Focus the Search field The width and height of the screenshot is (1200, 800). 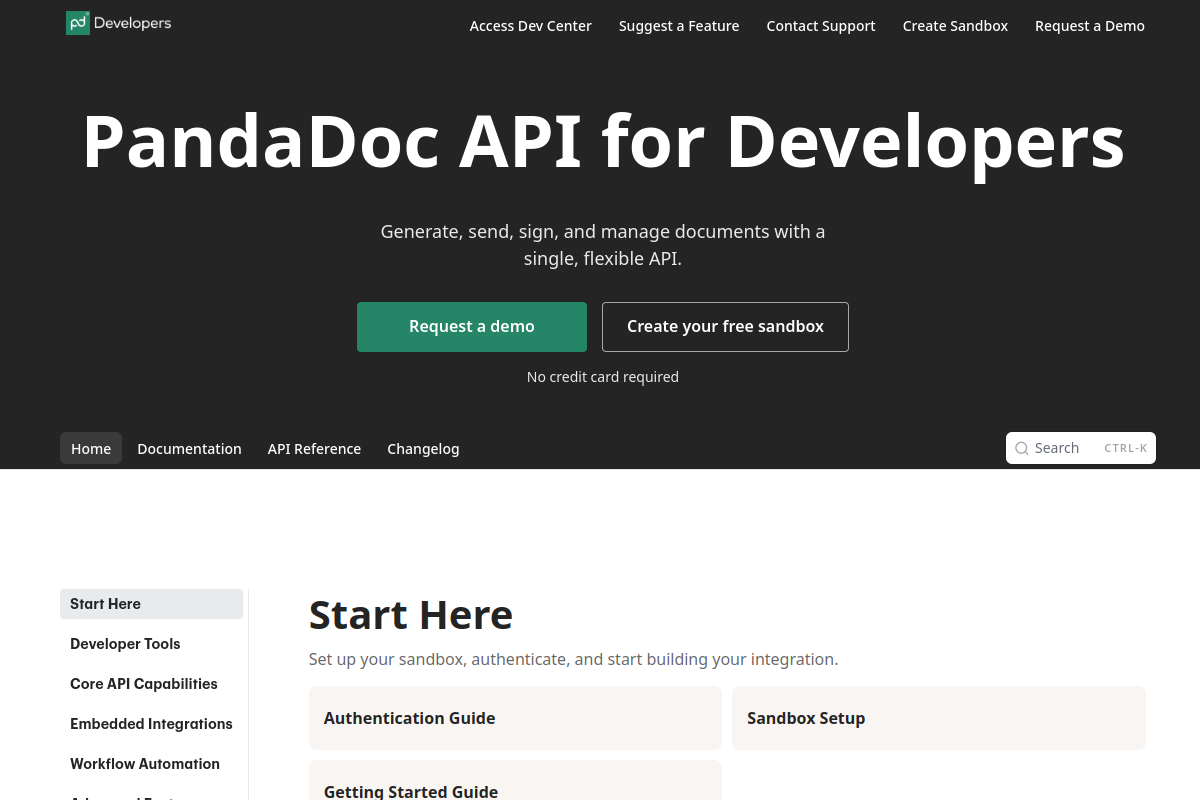click(1081, 448)
